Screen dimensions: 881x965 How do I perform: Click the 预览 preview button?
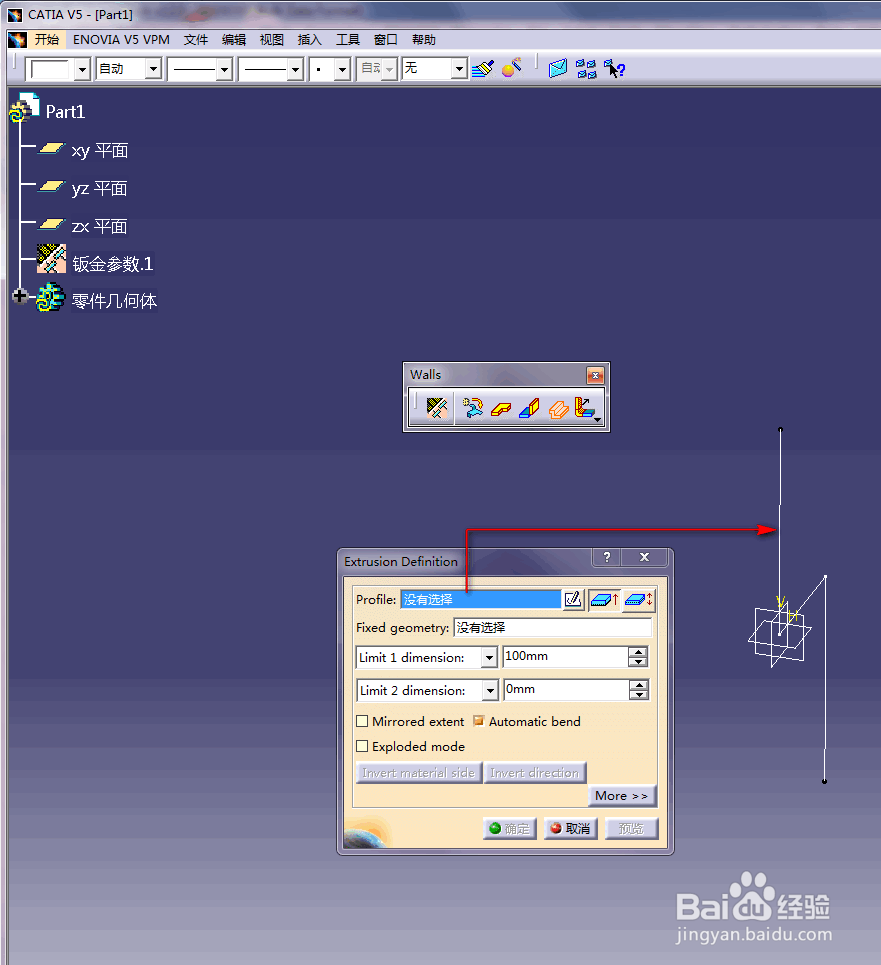coord(631,828)
